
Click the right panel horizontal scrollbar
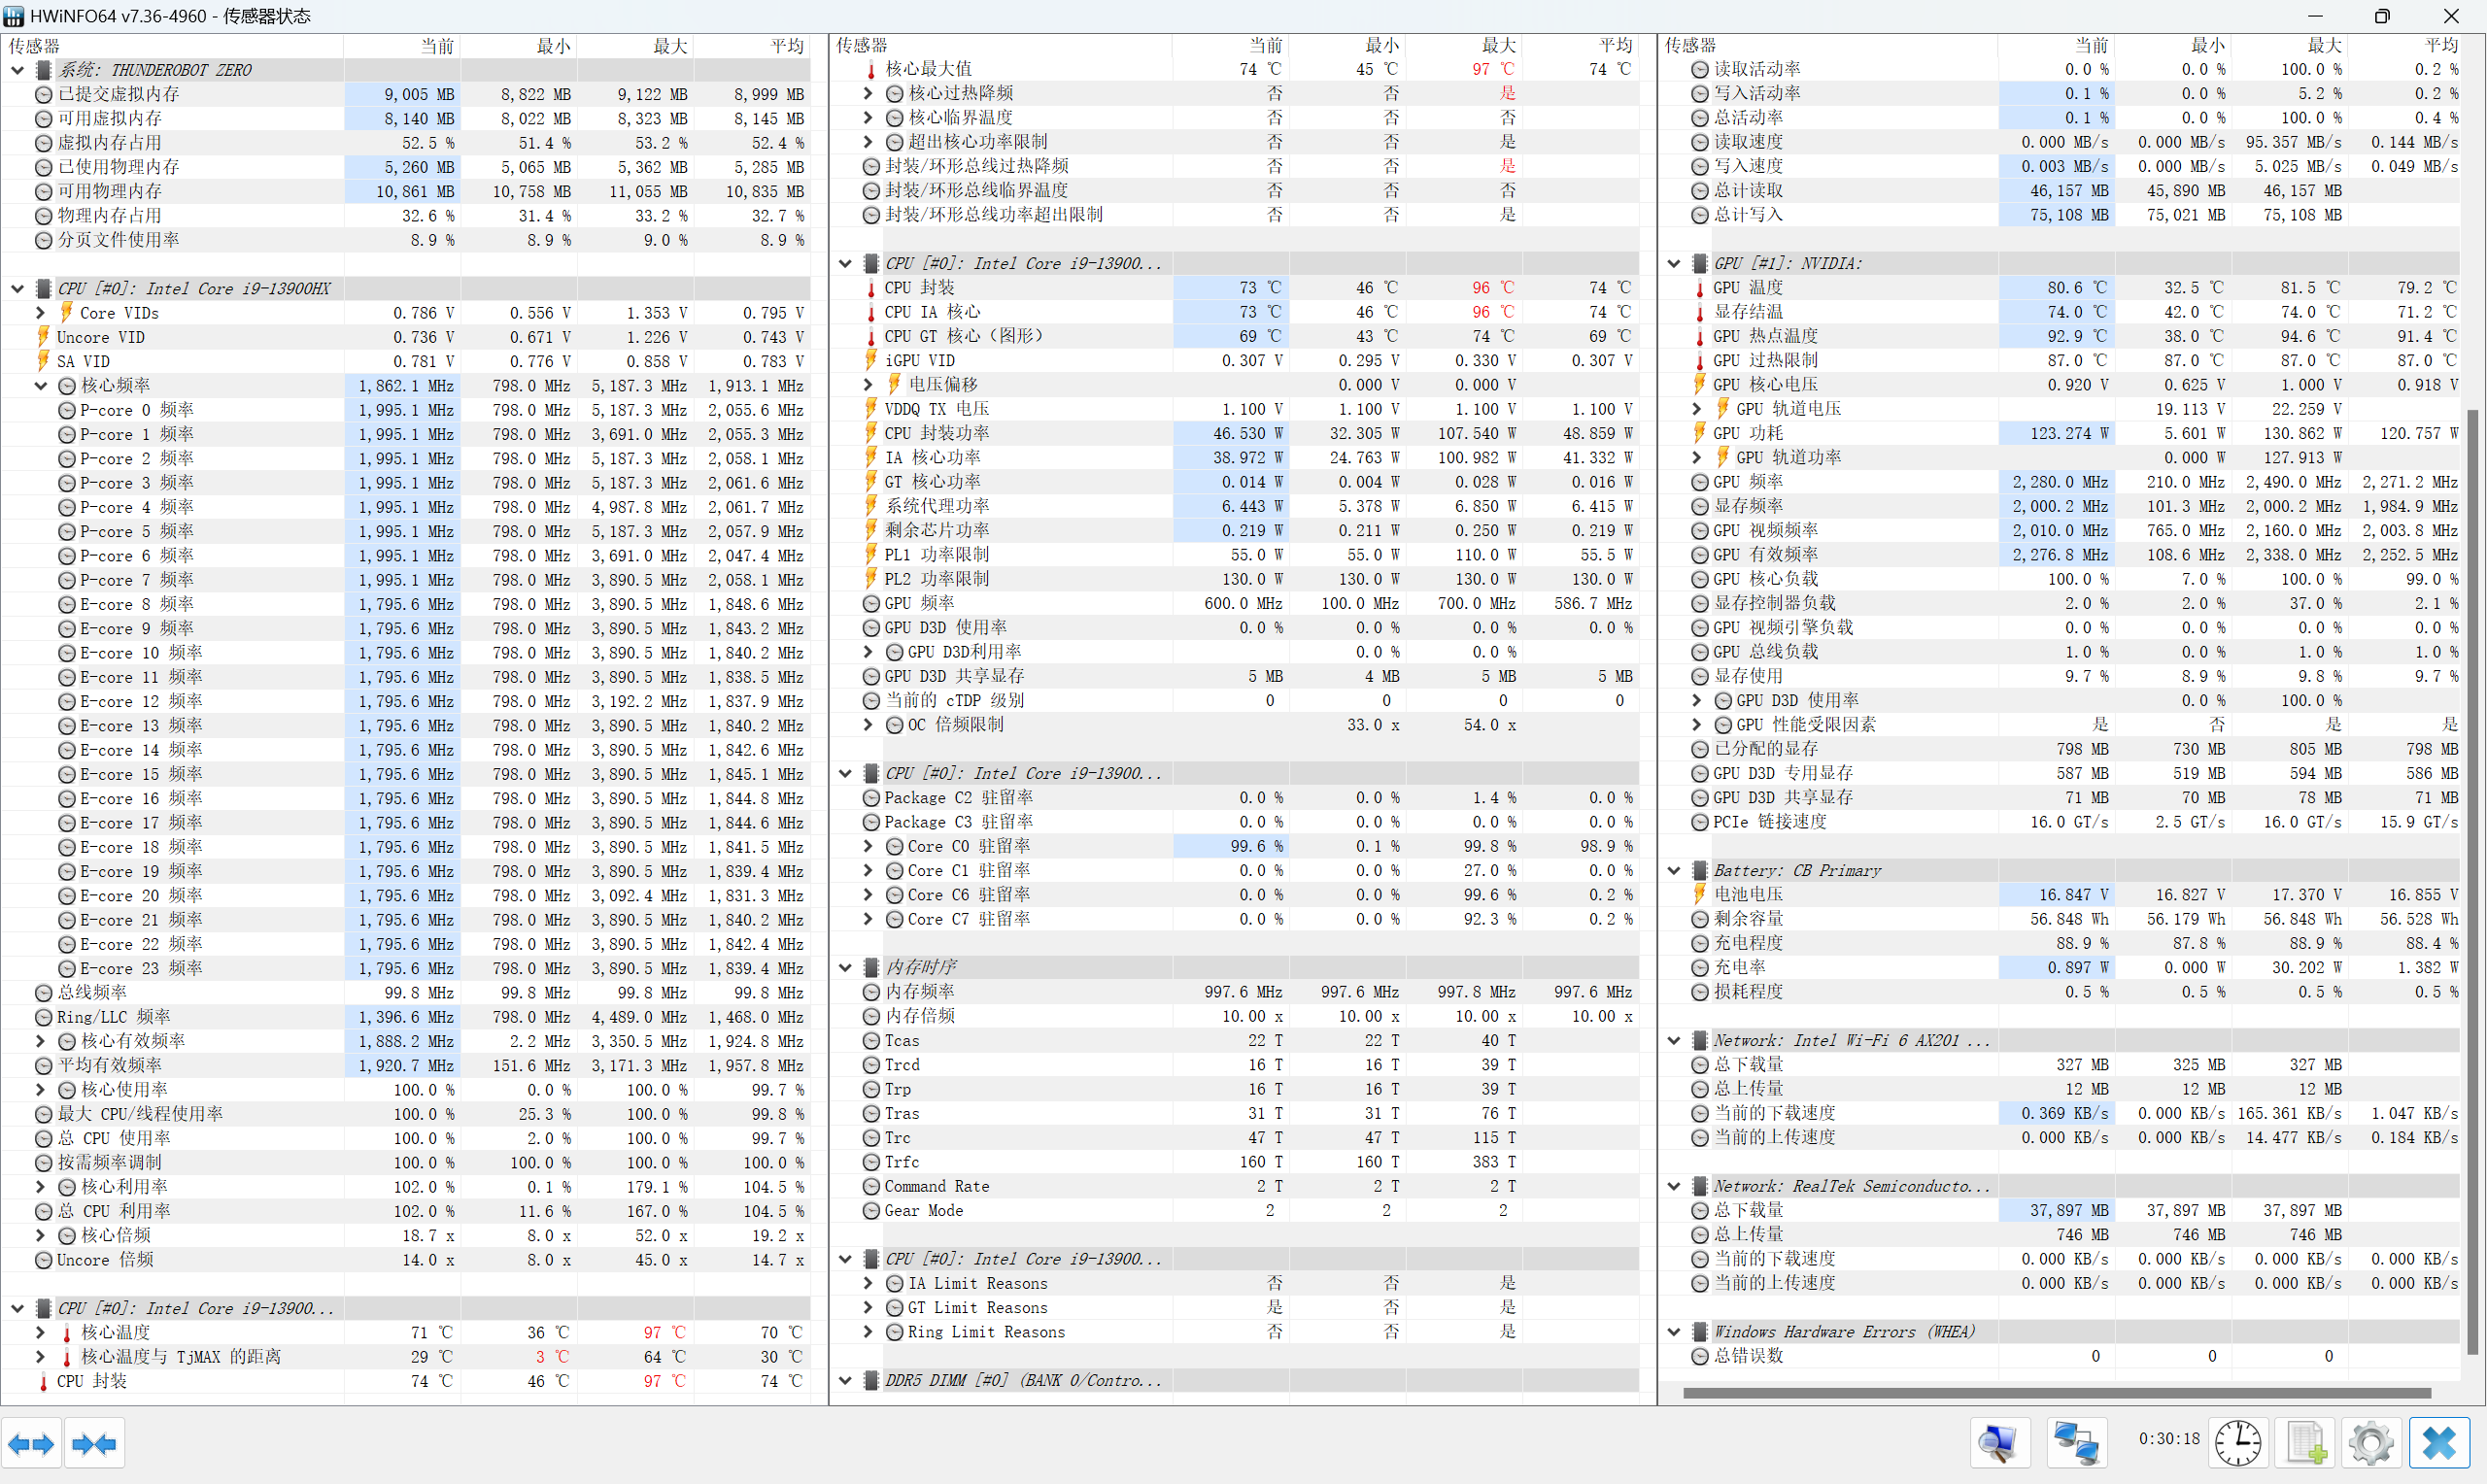tap(2056, 1393)
